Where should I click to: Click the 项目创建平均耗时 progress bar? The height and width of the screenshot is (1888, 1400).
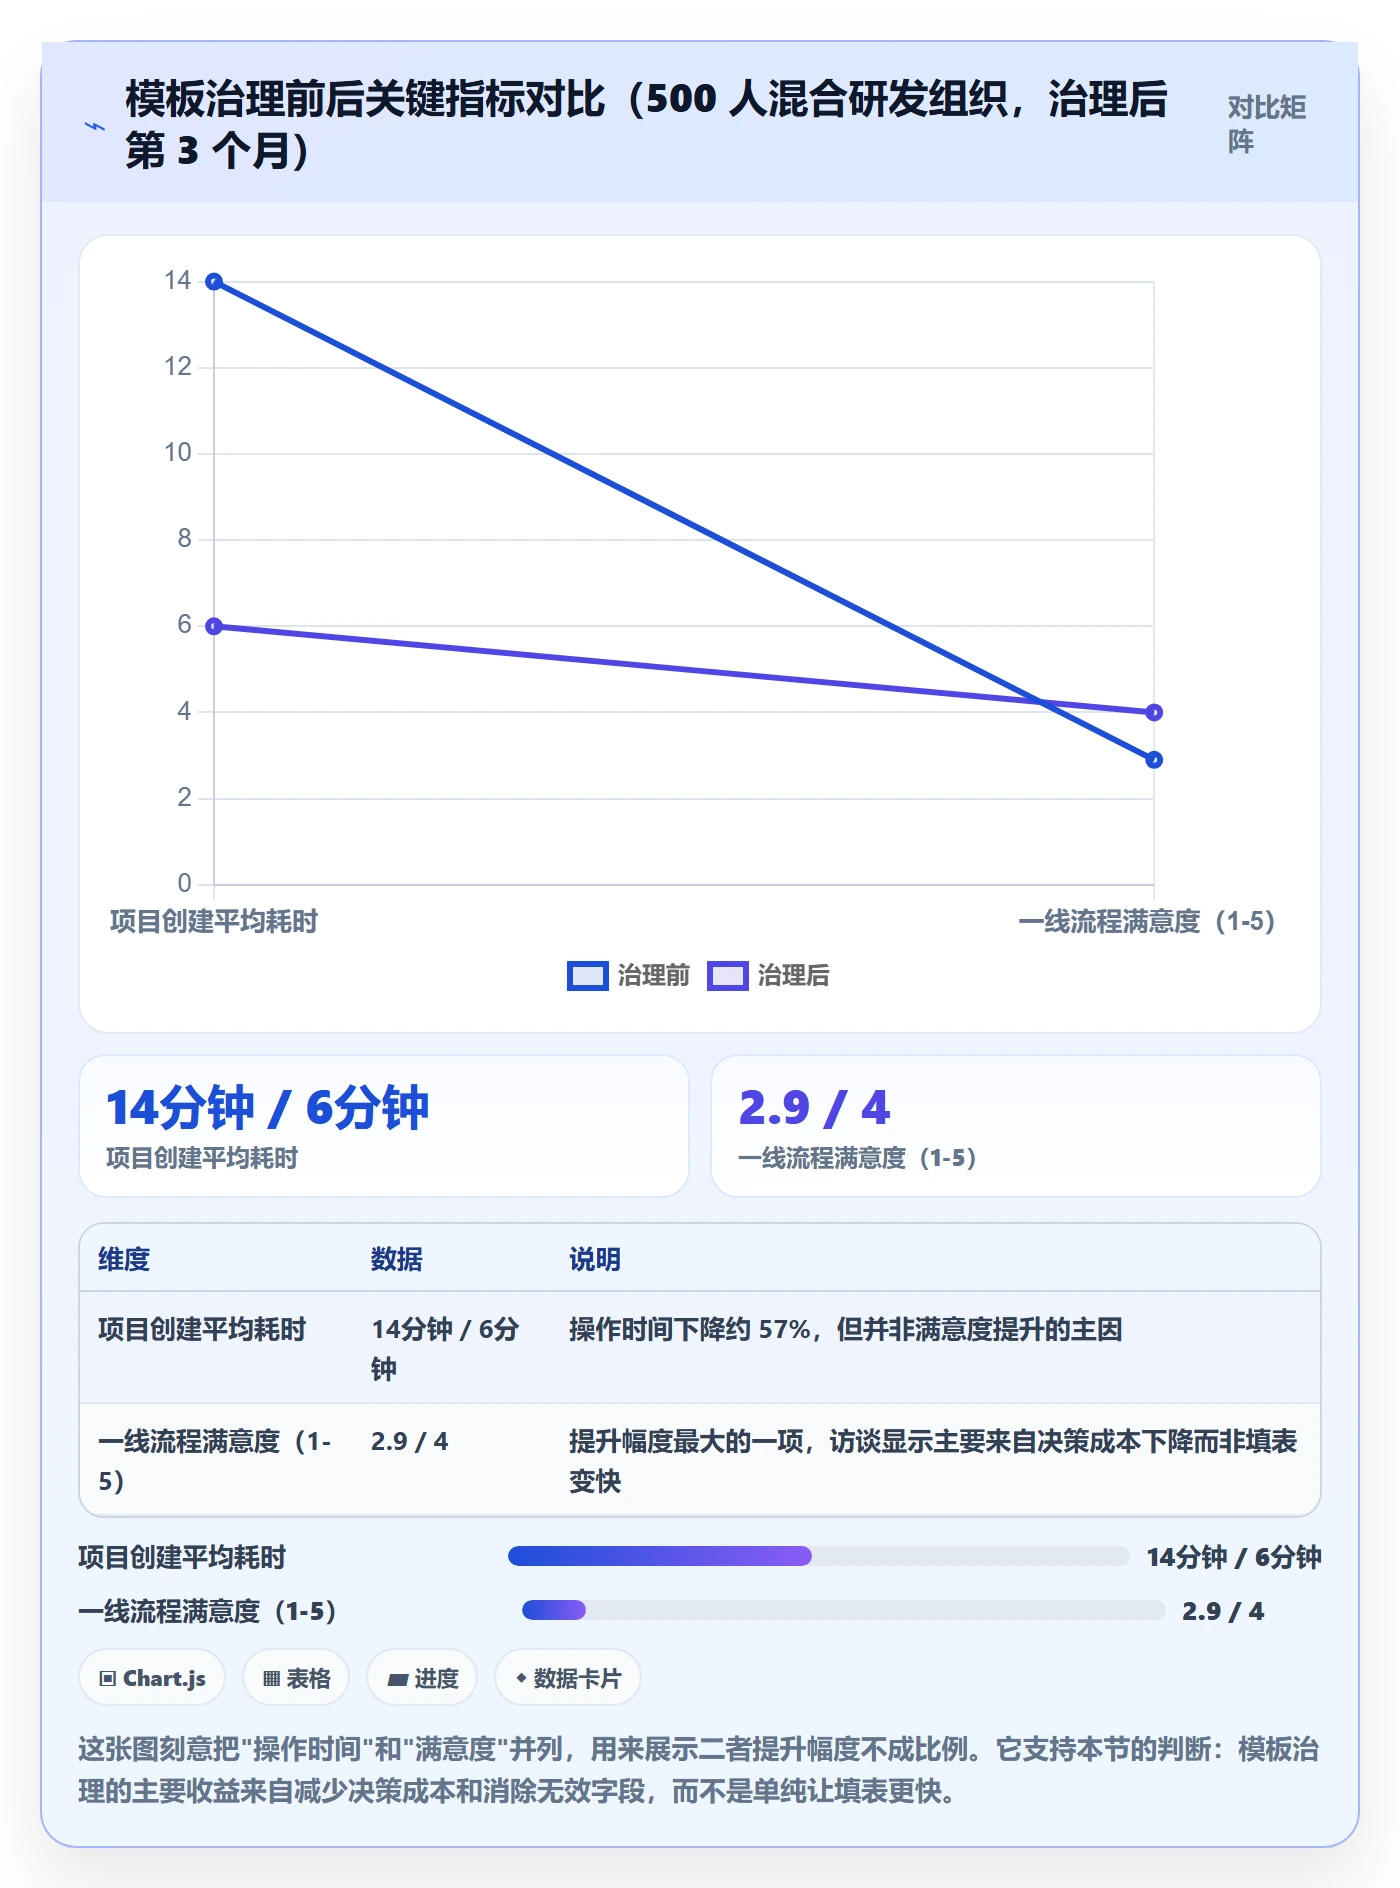click(818, 1556)
